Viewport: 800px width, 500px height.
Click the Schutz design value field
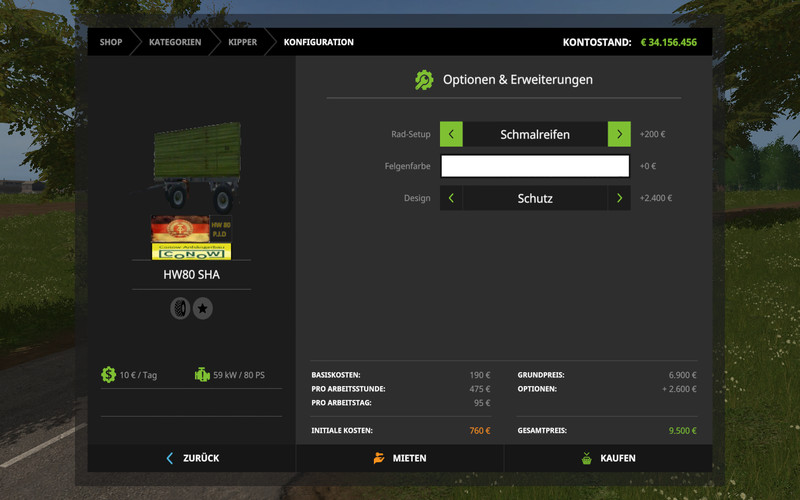[535, 198]
